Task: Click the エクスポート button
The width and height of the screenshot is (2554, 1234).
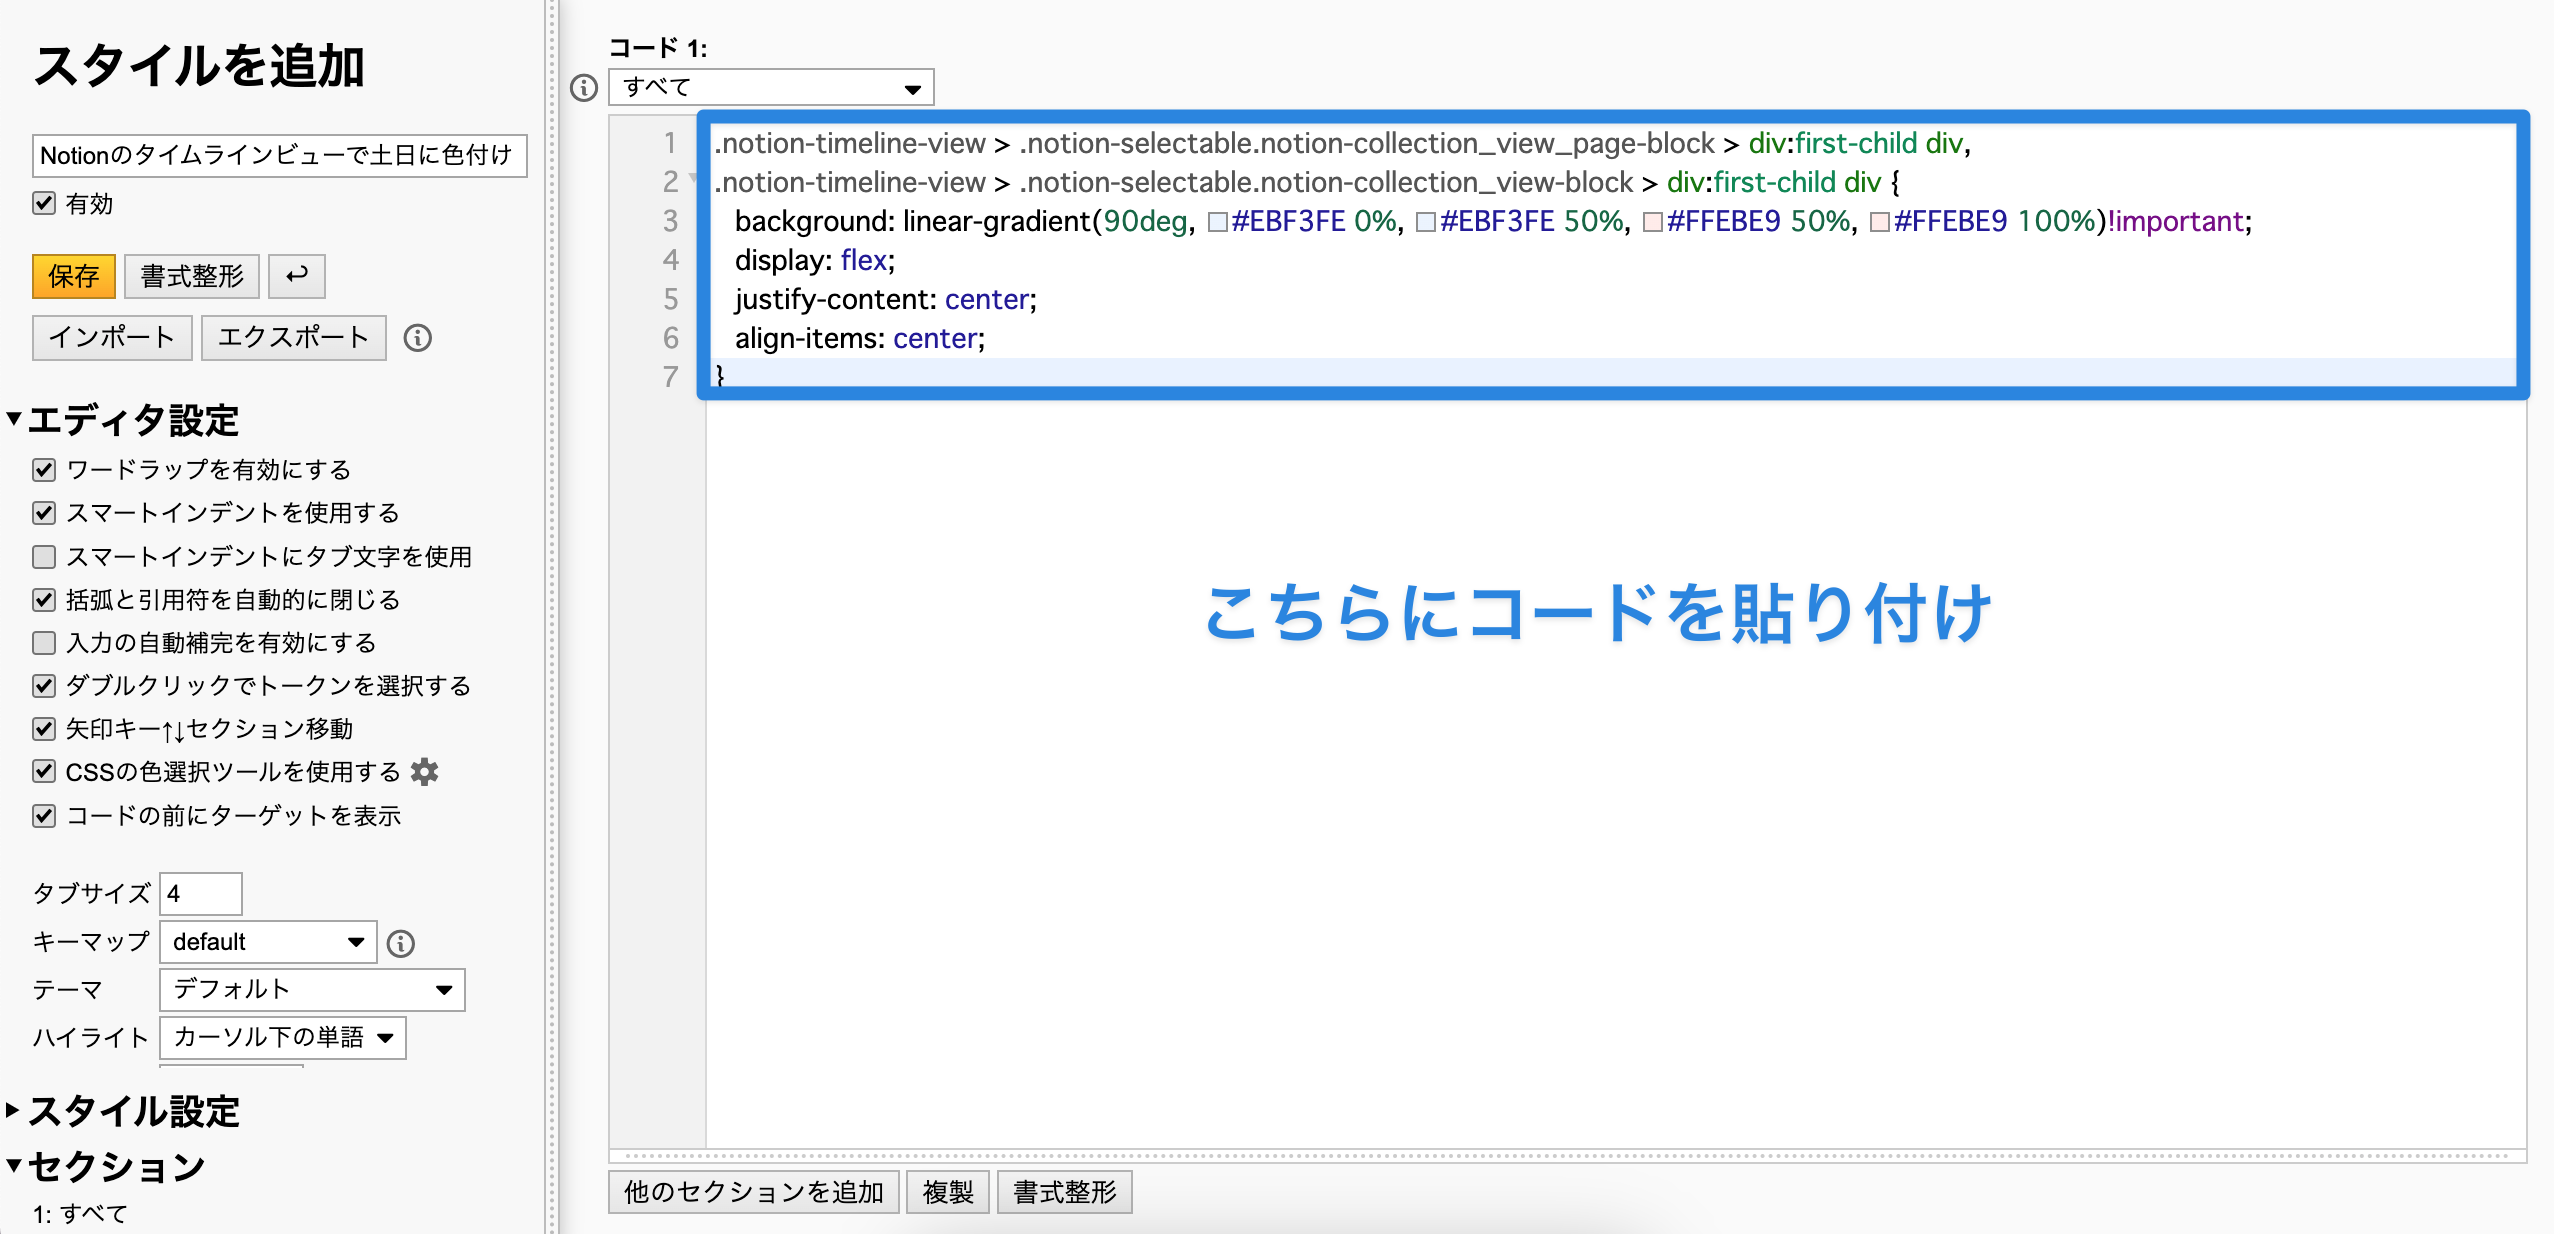Action: (x=294, y=337)
